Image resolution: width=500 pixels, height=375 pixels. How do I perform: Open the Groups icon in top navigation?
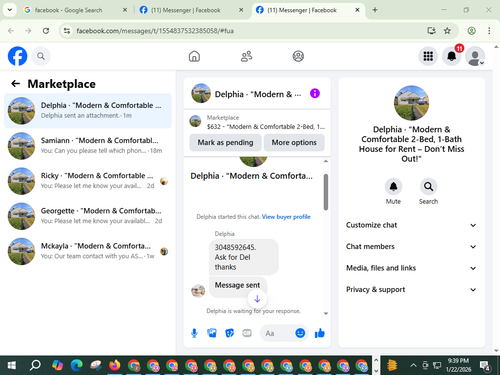298,56
